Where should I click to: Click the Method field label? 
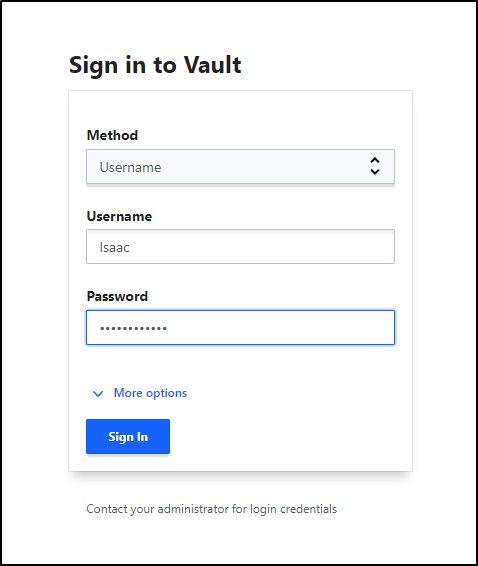pyautogui.click(x=112, y=135)
